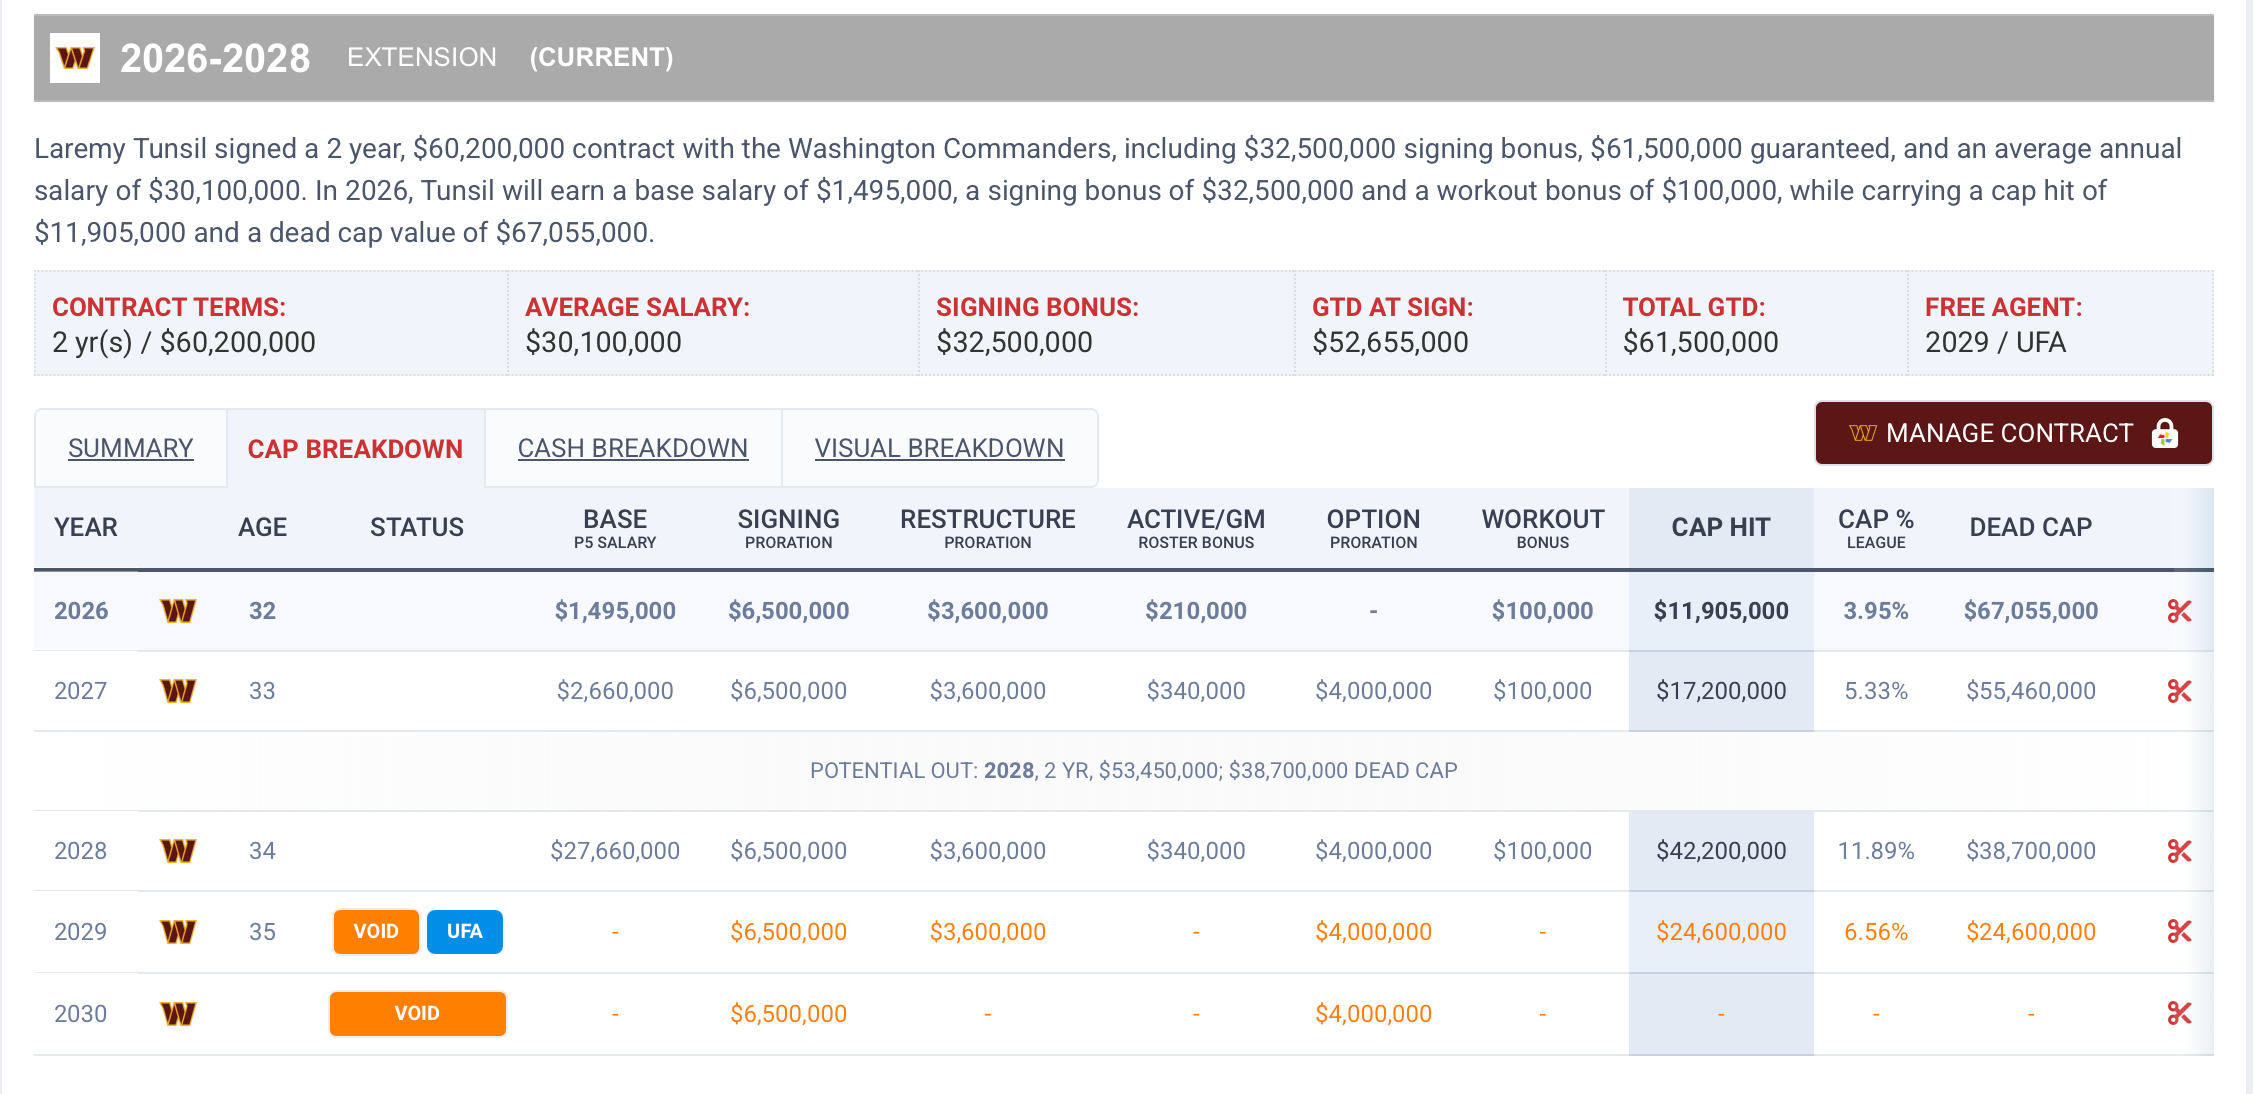Click the Commanders logo in the 2026 row
This screenshot has height=1094, width=2253.
[x=178, y=611]
